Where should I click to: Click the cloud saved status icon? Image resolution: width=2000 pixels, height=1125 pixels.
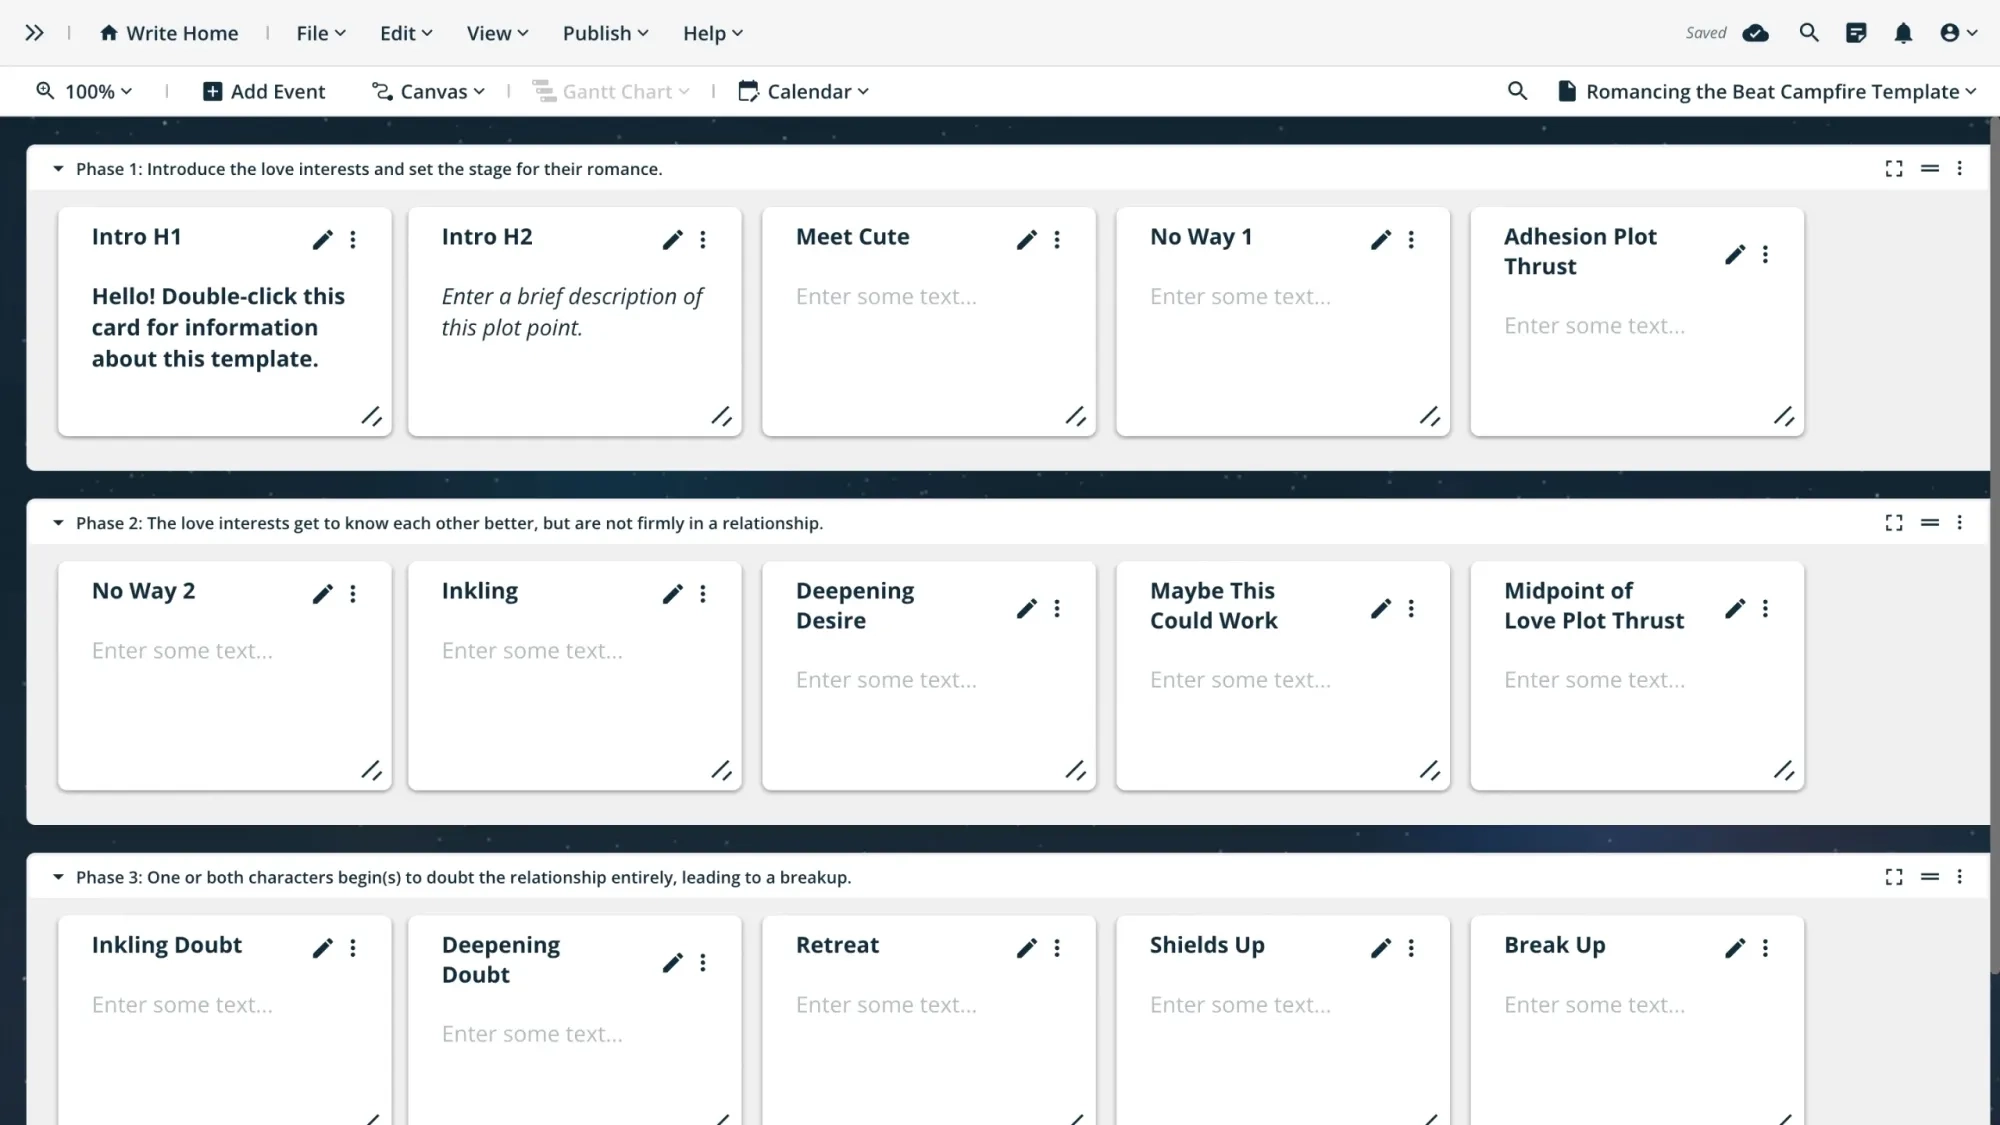pyautogui.click(x=1755, y=33)
